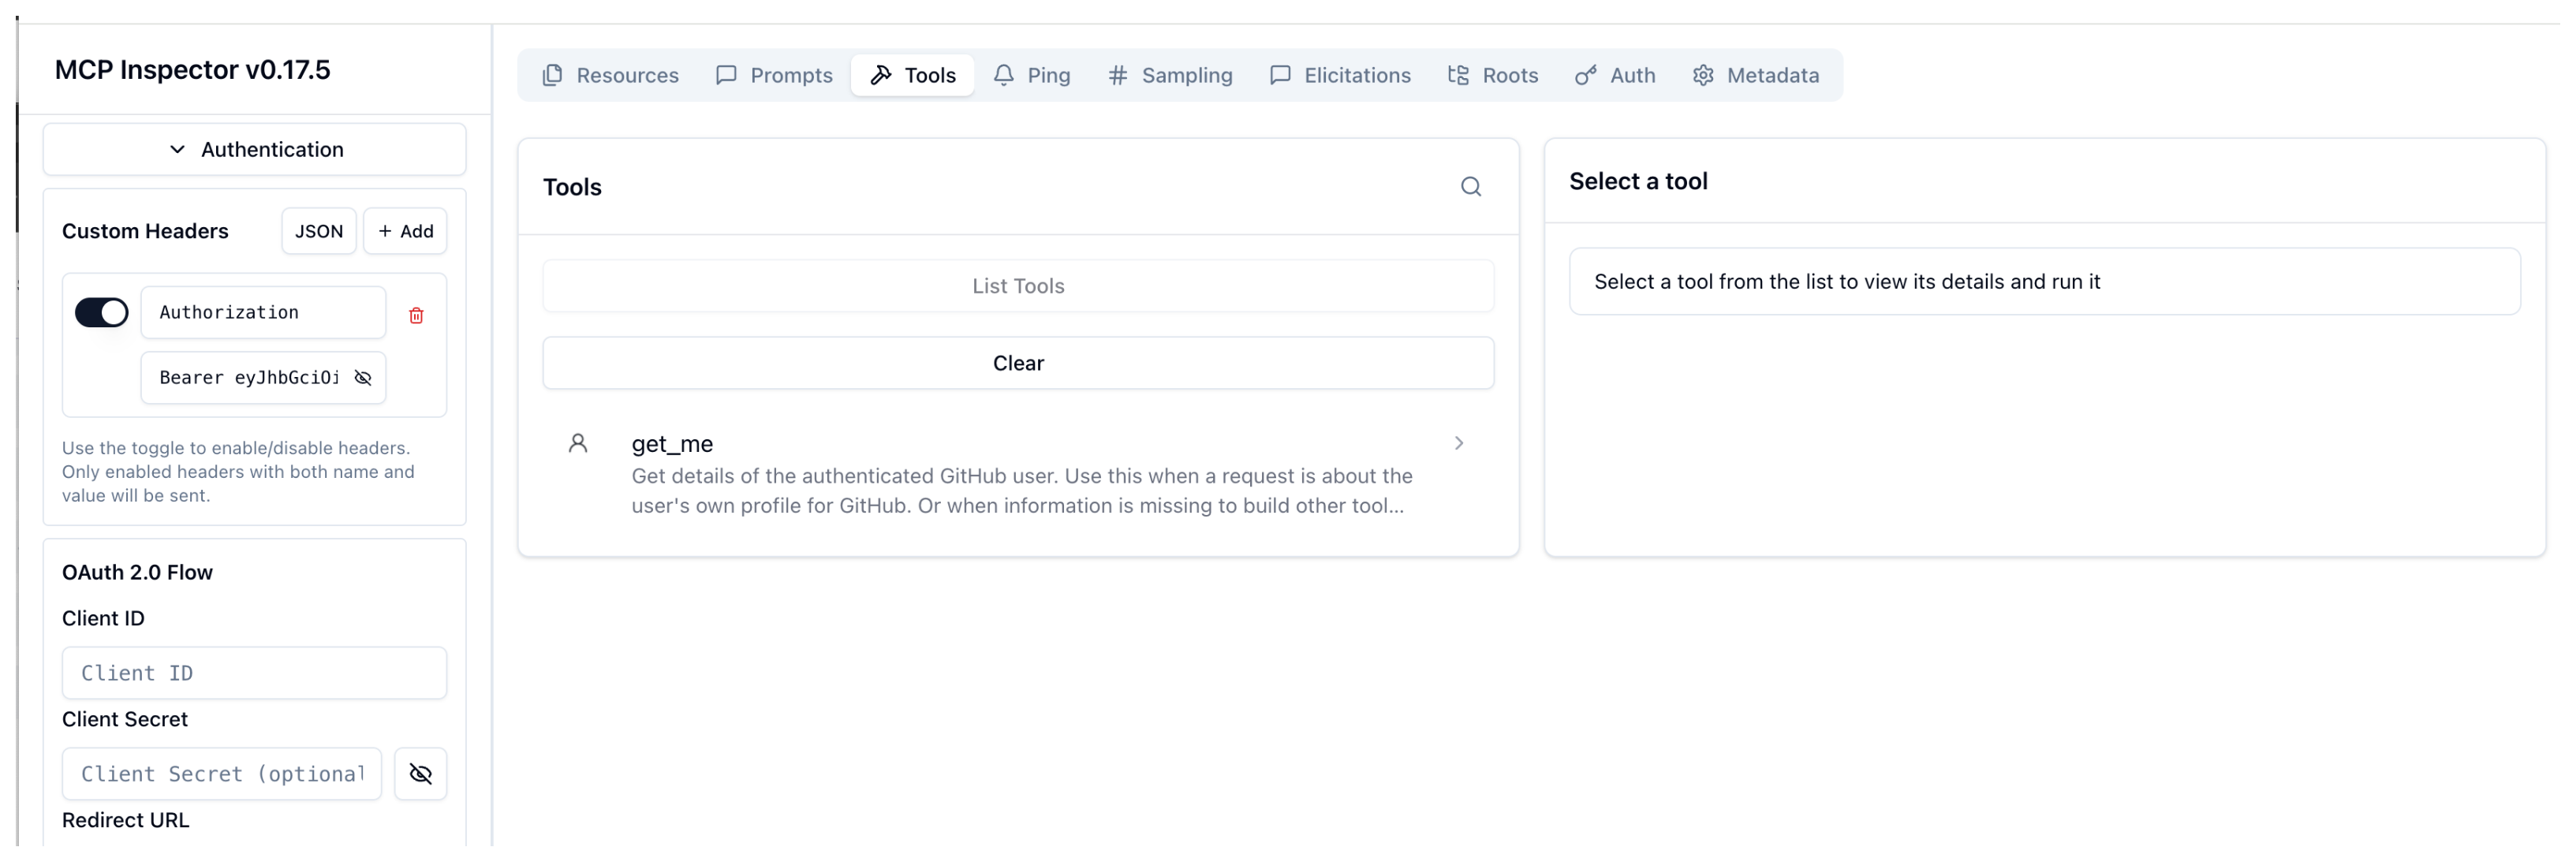Reveal the Bearer token value
The width and height of the screenshot is (2576, 862).
[x=364, y=378]
